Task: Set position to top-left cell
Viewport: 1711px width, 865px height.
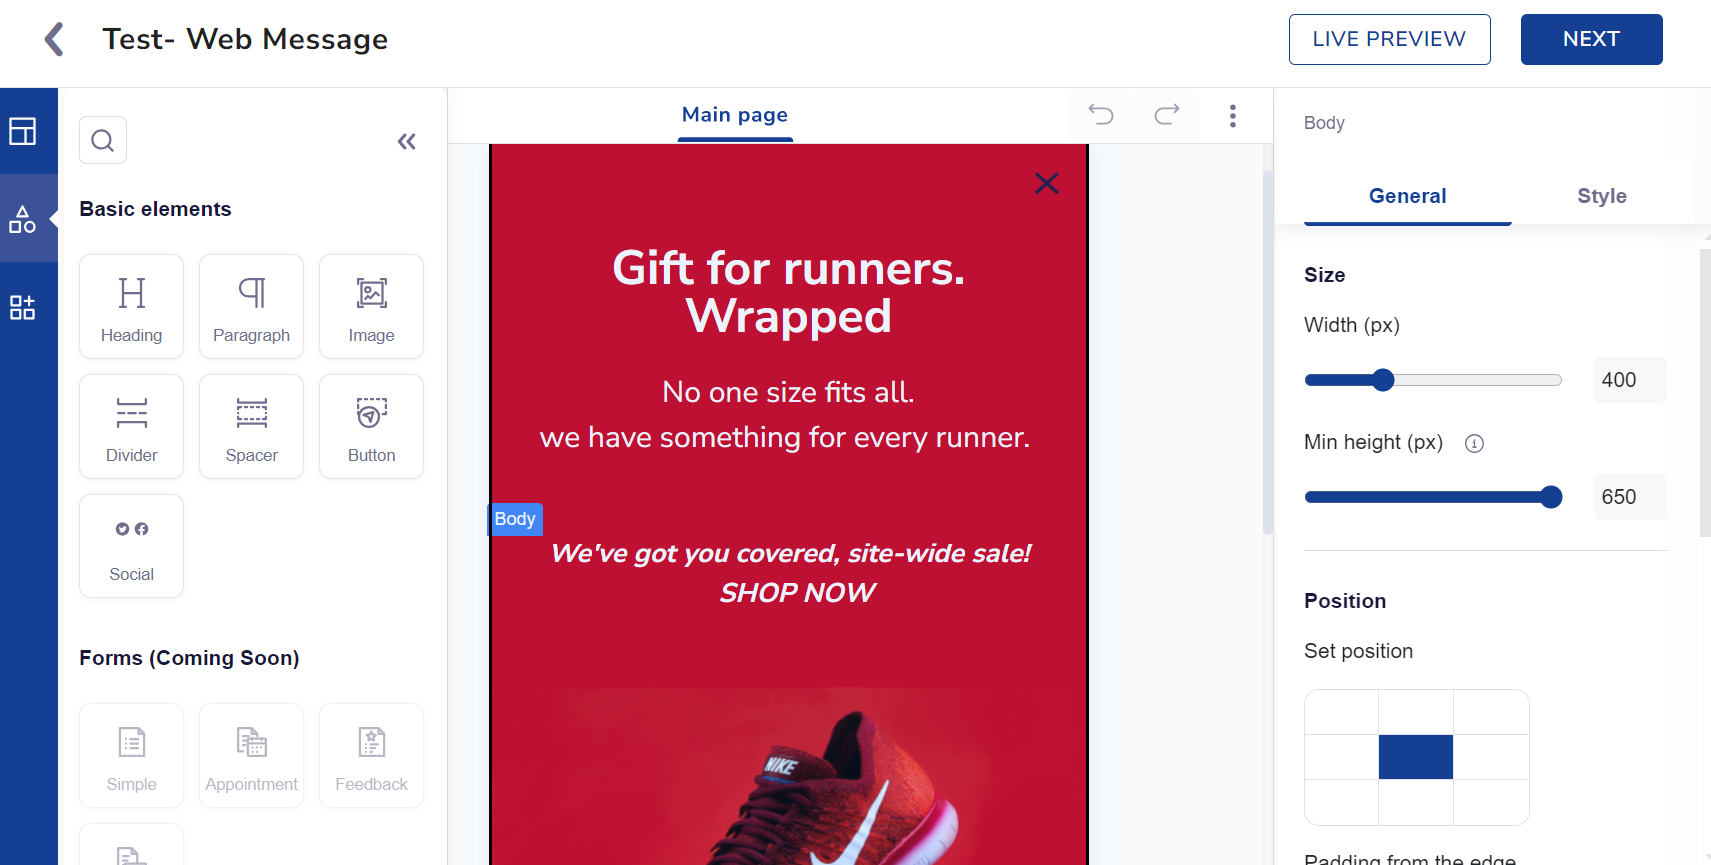Action: [1341, 712]
